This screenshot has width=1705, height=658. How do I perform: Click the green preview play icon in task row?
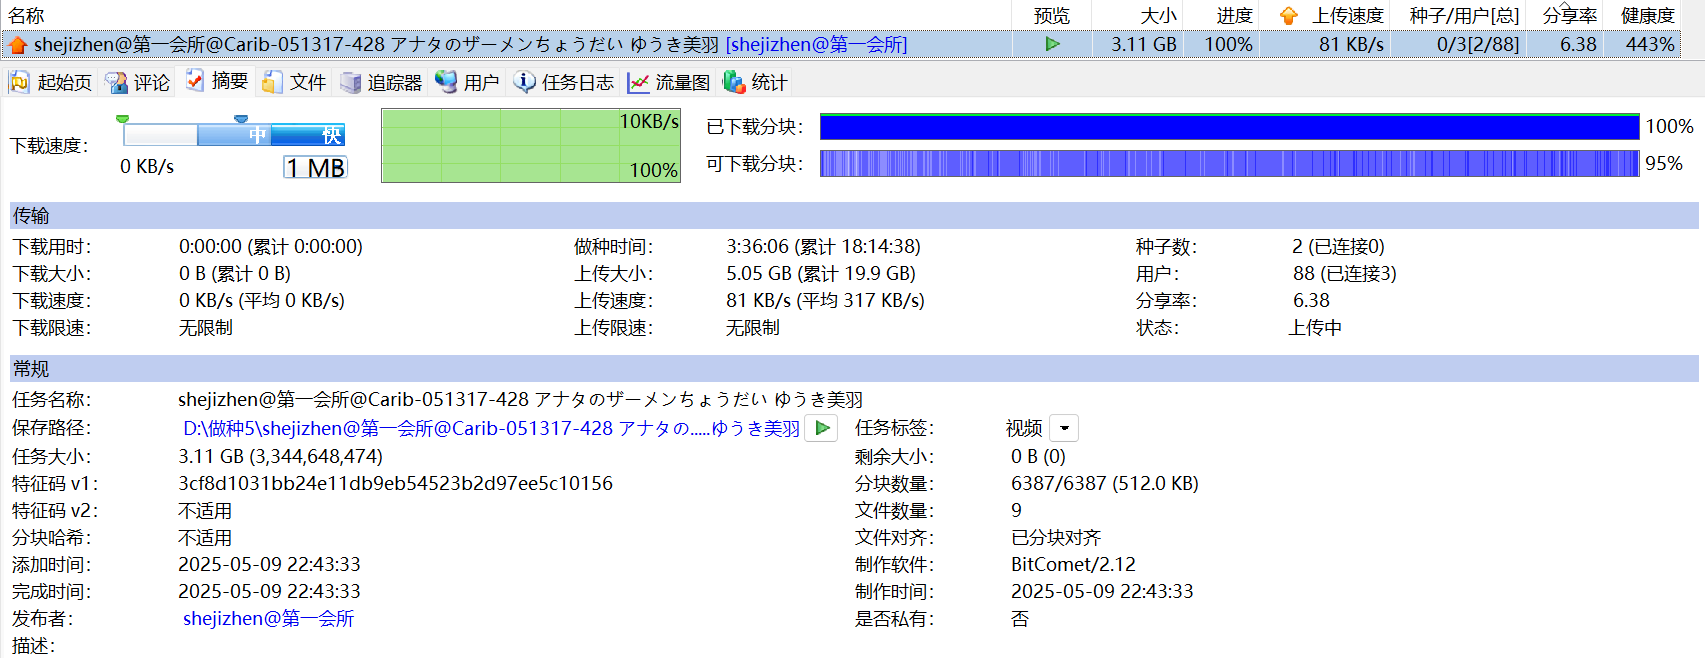point(1052,44)
